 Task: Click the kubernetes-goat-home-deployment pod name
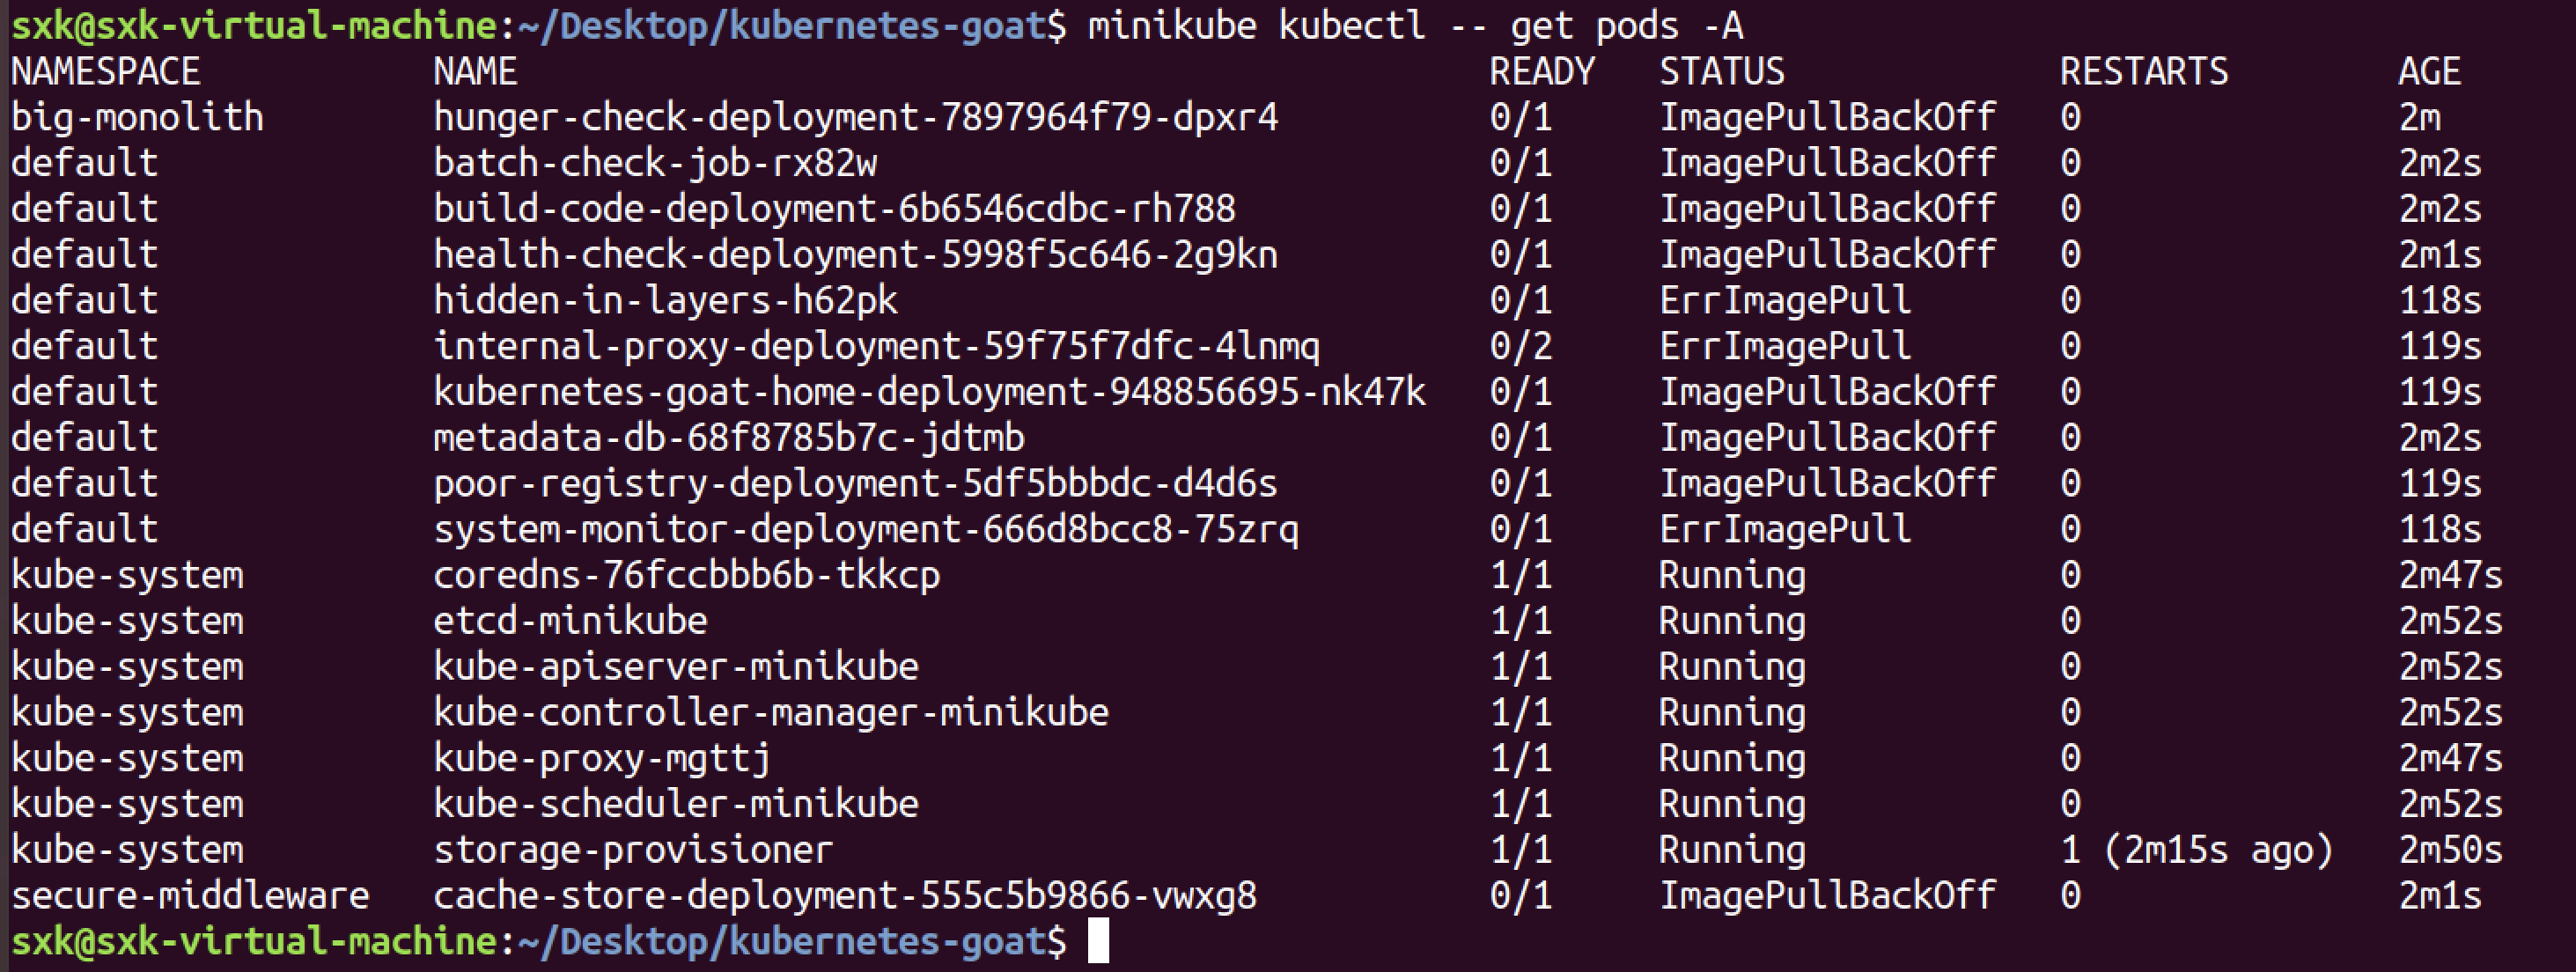tap(929, 392)
